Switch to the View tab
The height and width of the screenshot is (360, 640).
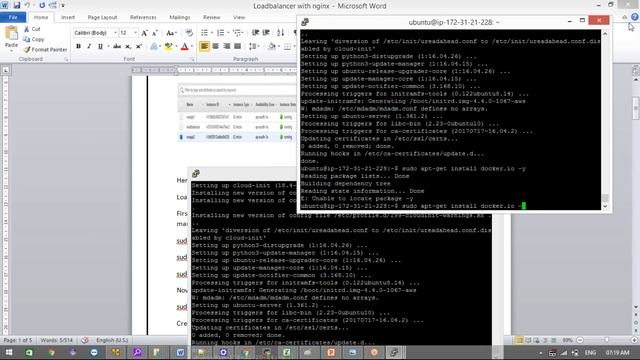pyautogui.click(x=239, y=17)
